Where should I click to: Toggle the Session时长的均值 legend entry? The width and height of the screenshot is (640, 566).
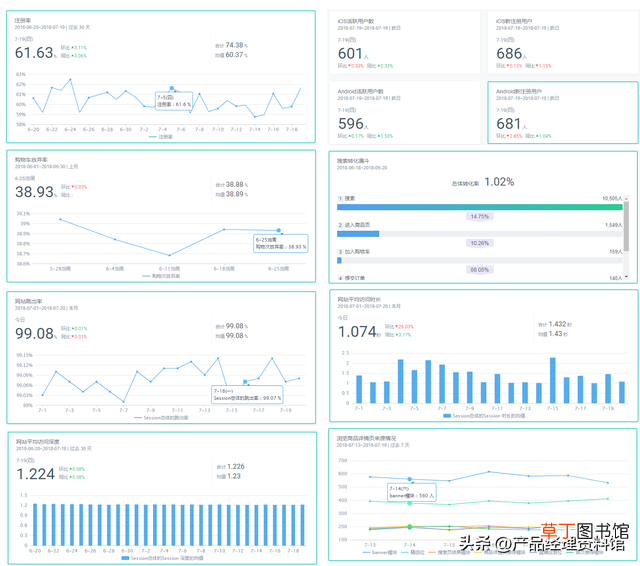tap(484, 416)
